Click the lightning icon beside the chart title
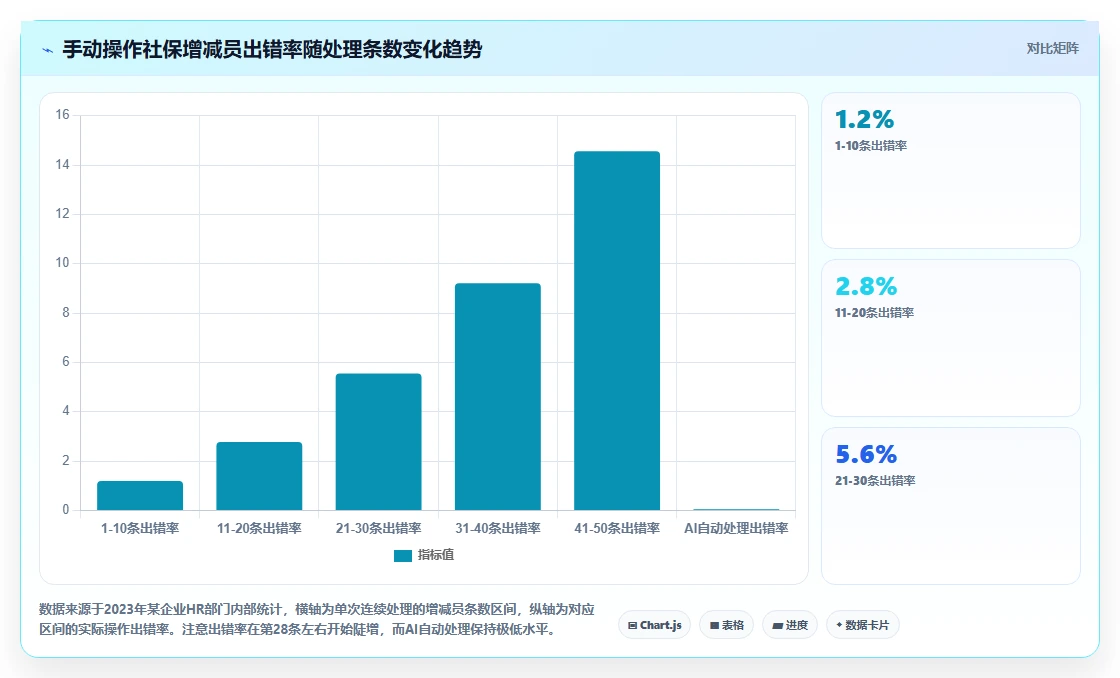The height and width of the screenshot is (678, 1120). pos(48,50)
